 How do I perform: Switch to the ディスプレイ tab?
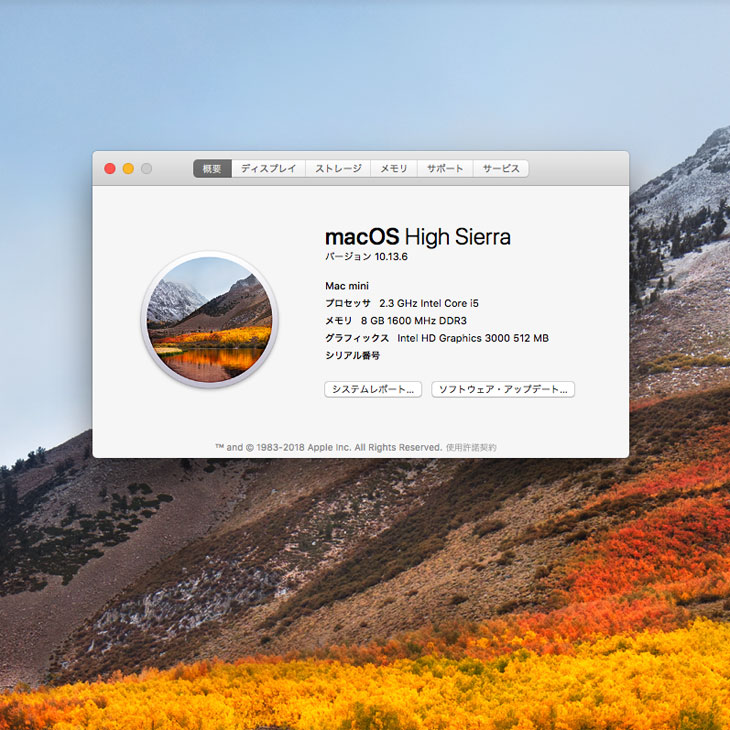[x=268, y=169]
